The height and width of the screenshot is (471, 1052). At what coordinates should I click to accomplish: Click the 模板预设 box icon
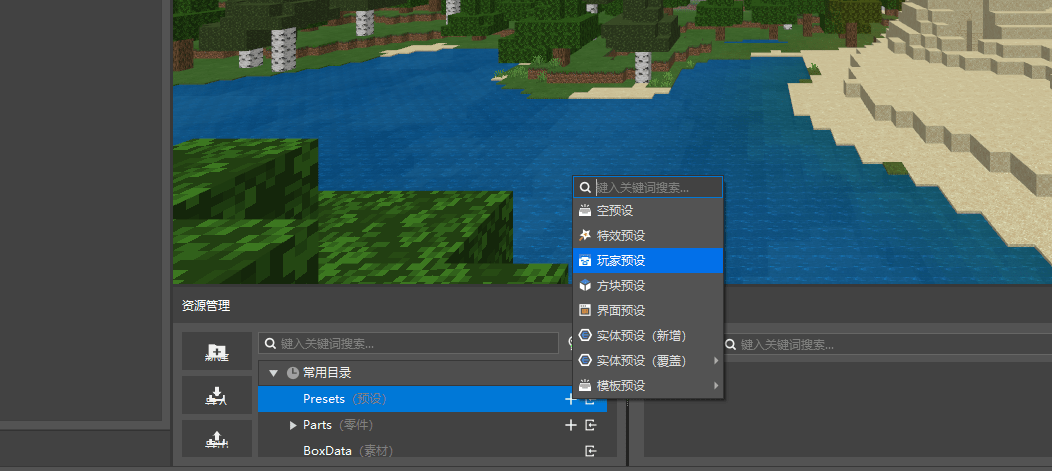pos(585,386)
